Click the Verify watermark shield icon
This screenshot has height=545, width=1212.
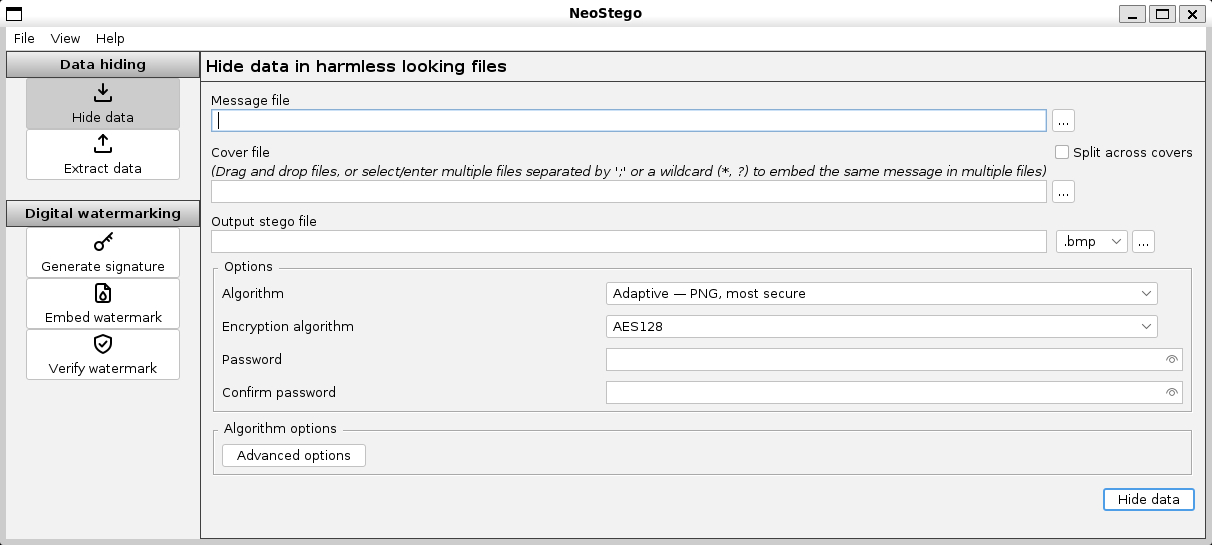pyautogui.click(x=103, y=345)
